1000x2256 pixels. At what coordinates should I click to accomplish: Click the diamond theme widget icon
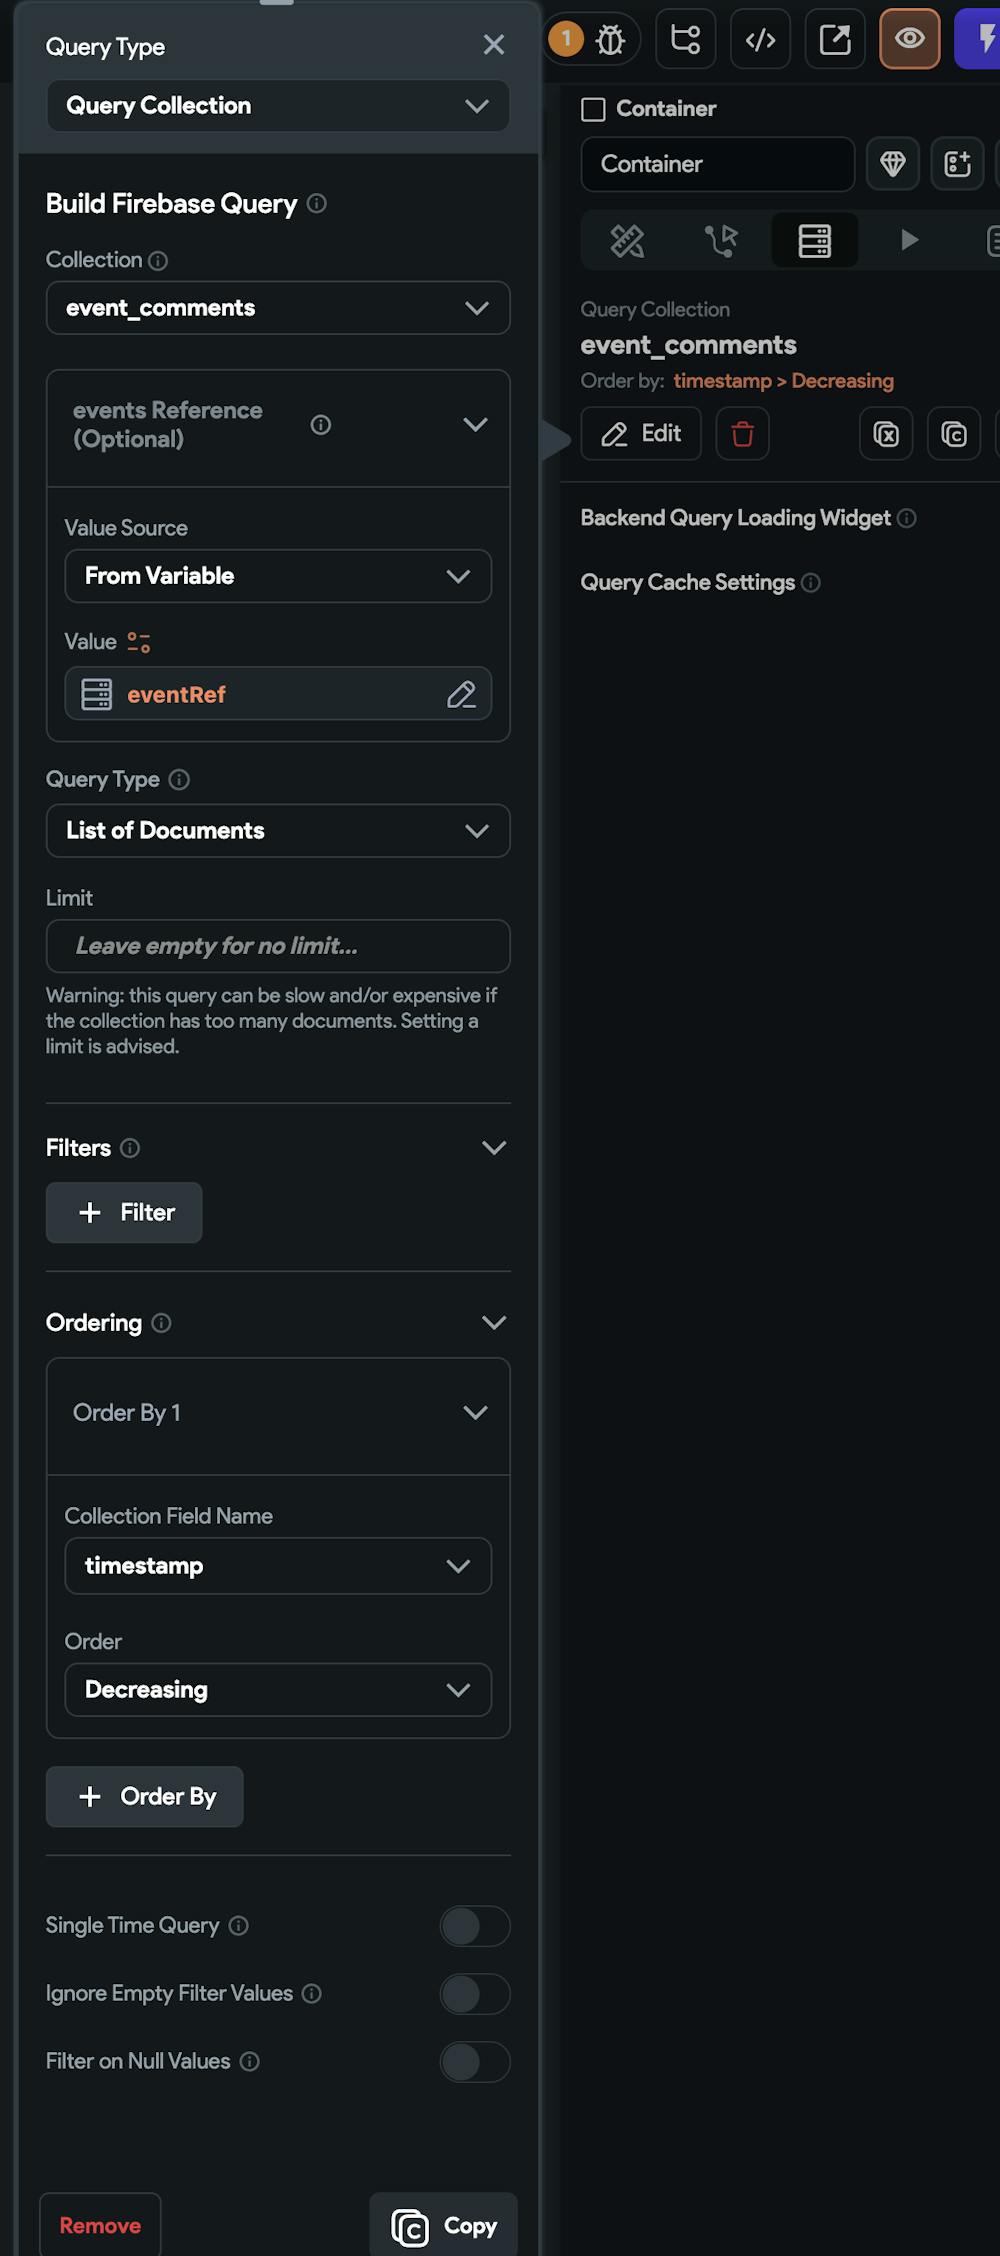(x=893, y=164)
